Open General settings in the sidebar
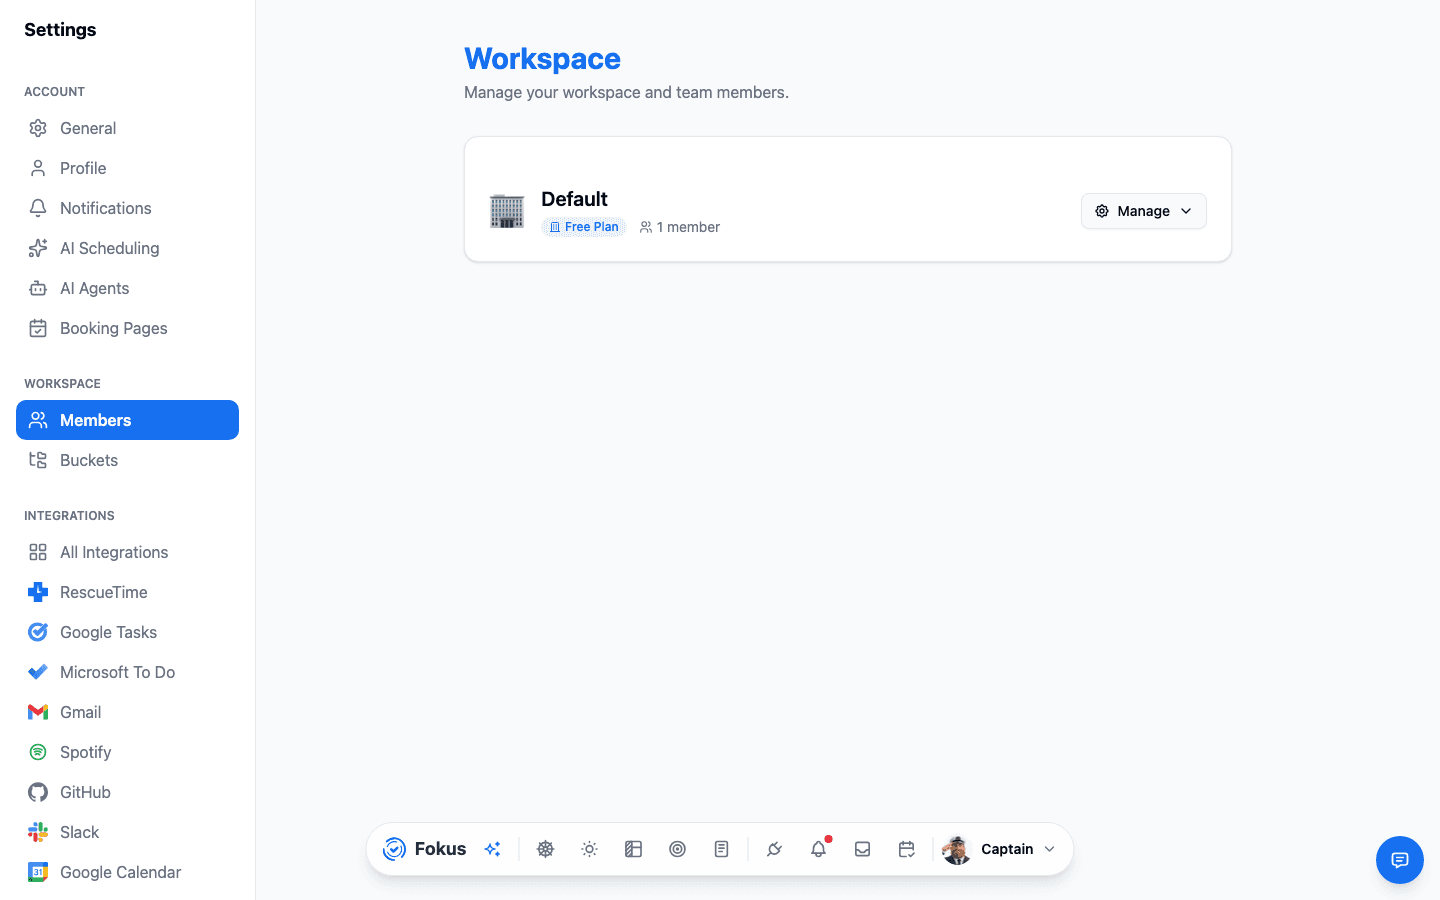The height and width of the screenshot is (900, 1440). [127, 128]
